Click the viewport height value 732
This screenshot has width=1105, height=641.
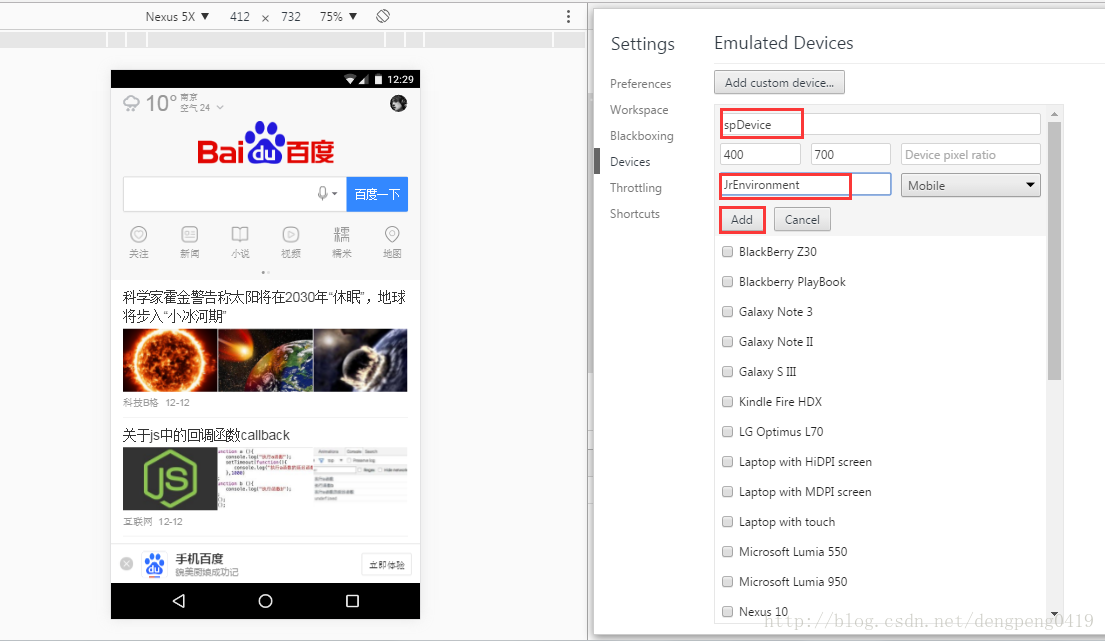[291, 16]
